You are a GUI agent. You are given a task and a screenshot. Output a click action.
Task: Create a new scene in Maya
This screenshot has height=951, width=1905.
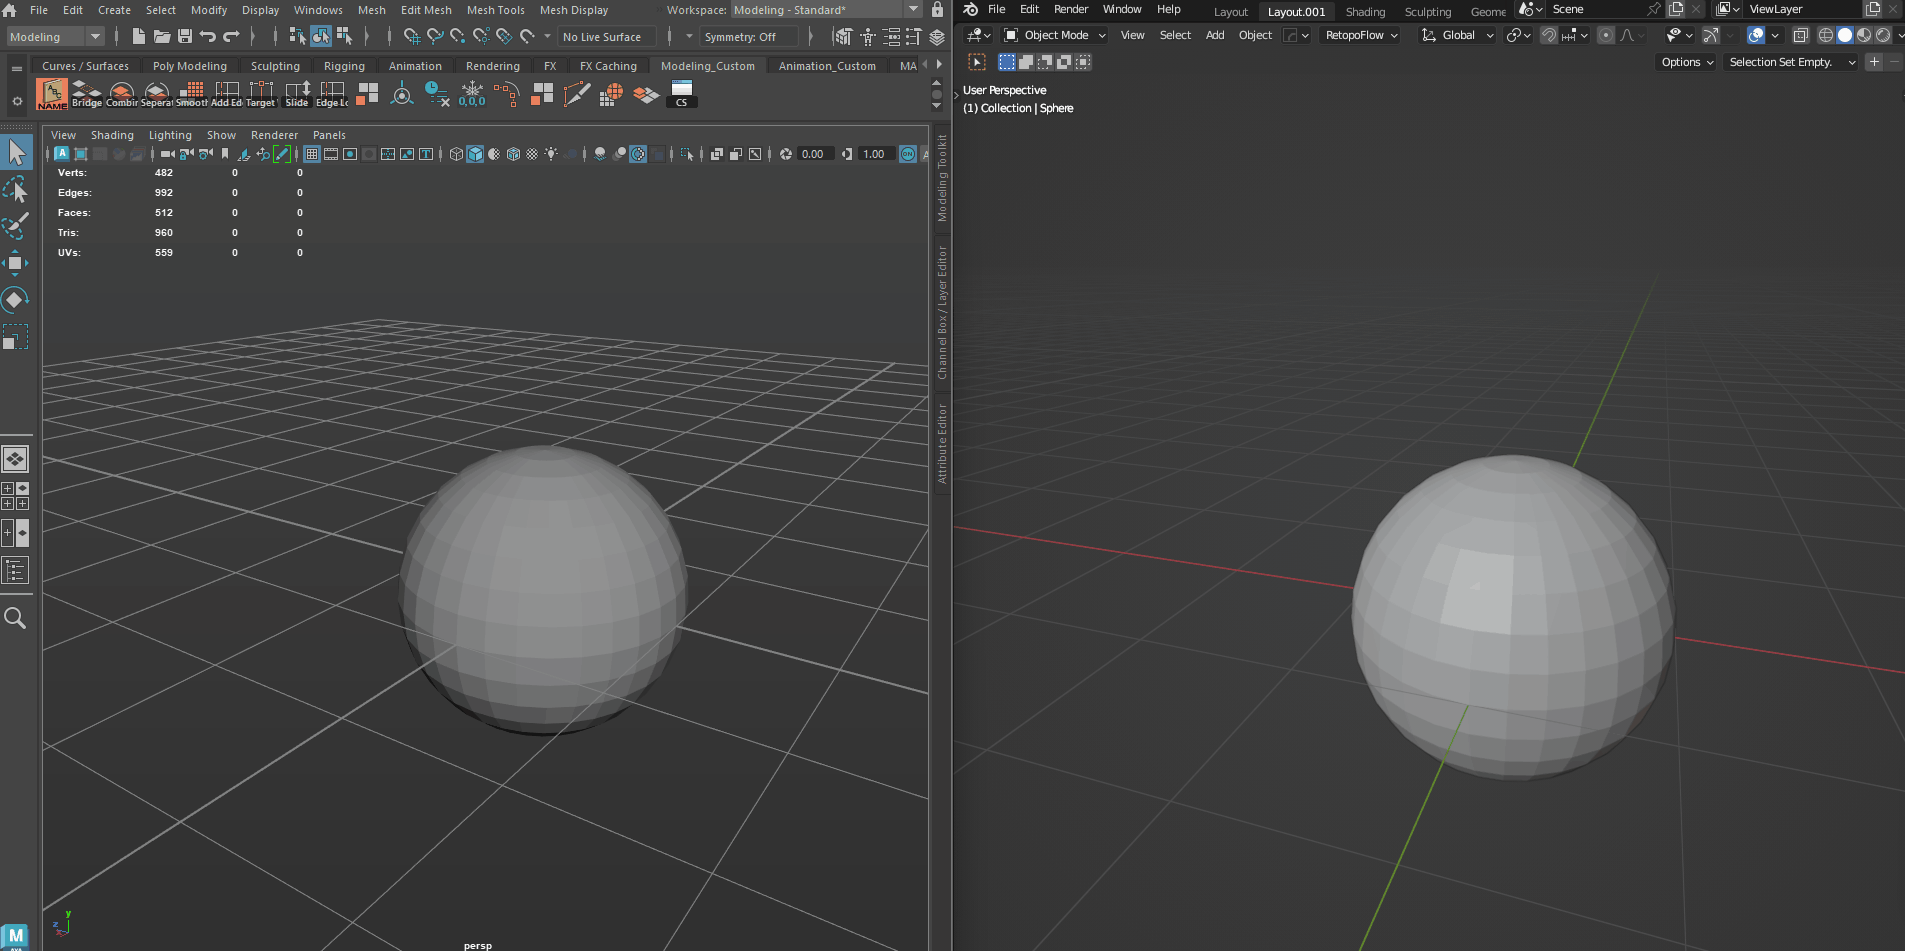point(139,36)
